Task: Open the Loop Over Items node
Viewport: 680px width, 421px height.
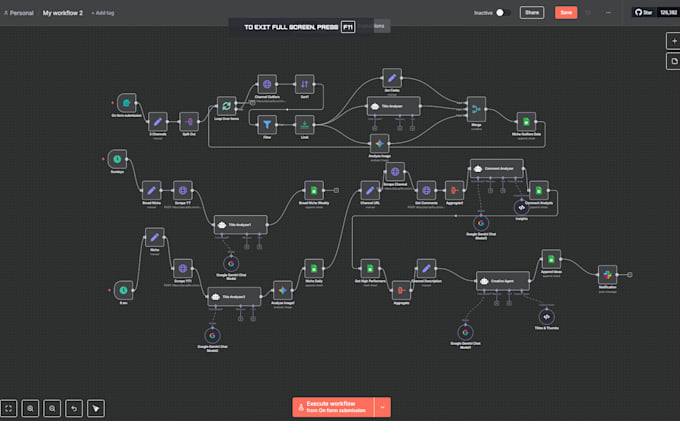Action: point(226,106)
